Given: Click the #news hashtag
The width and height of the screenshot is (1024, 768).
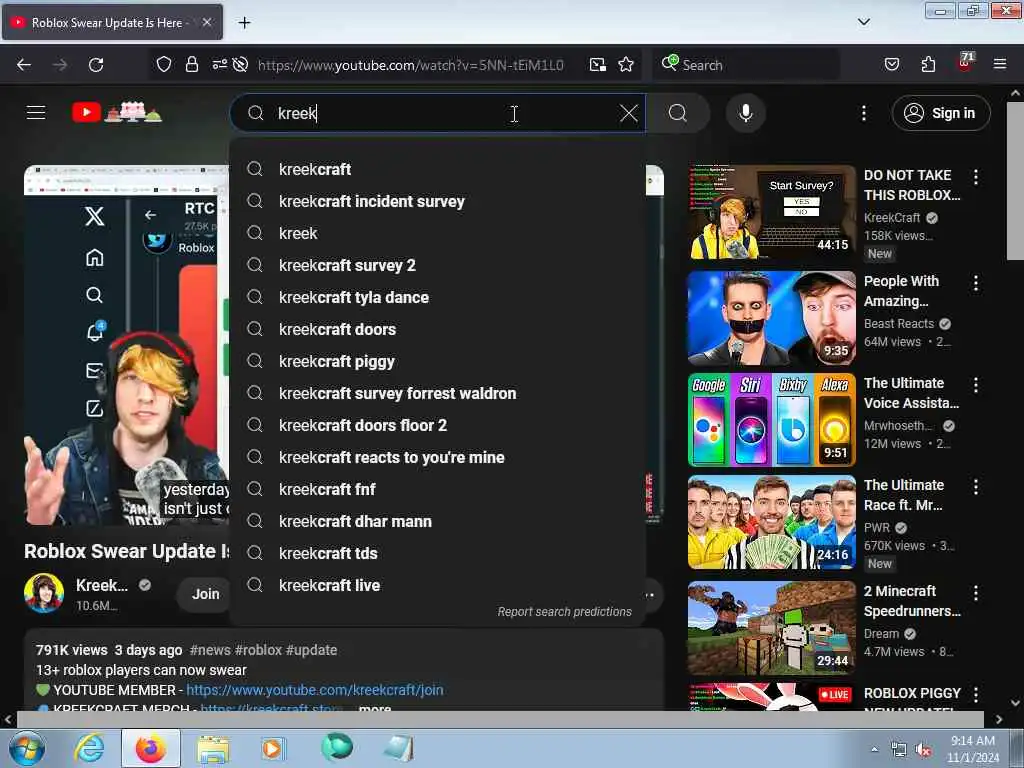Looking at the screenshot, I should coord(210,650).
